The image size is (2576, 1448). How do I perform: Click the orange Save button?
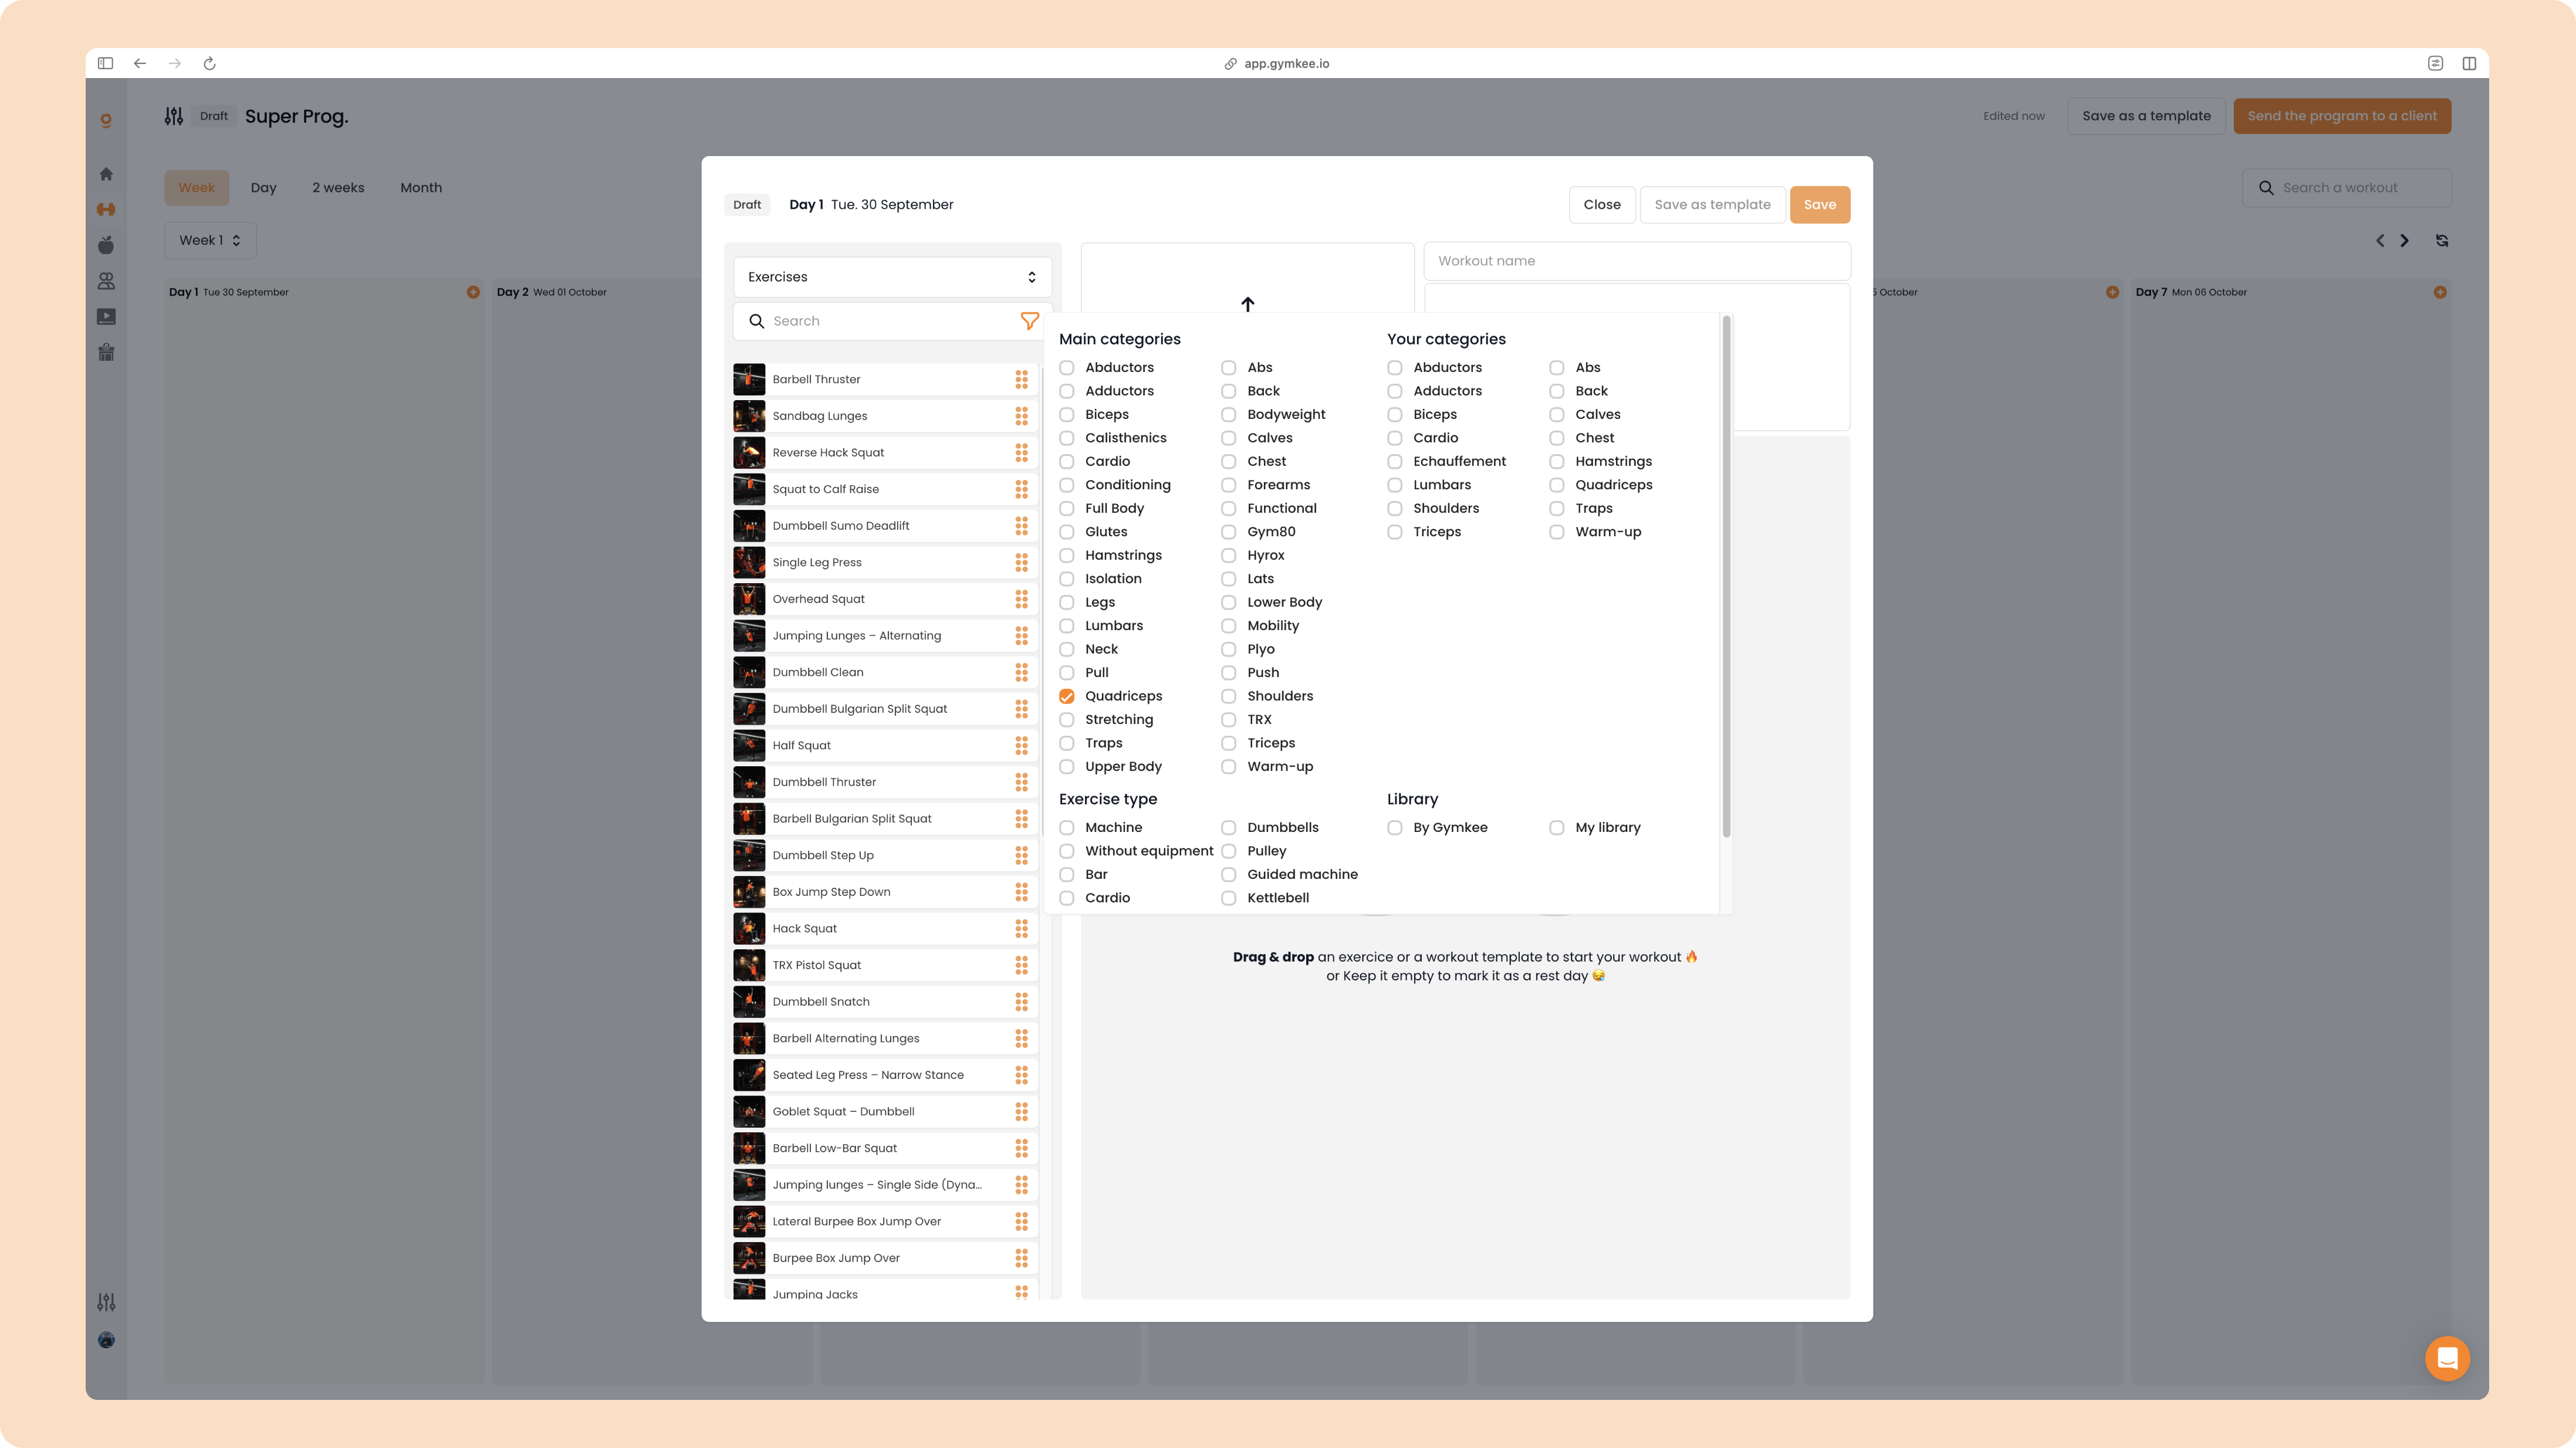[1819, 204]
